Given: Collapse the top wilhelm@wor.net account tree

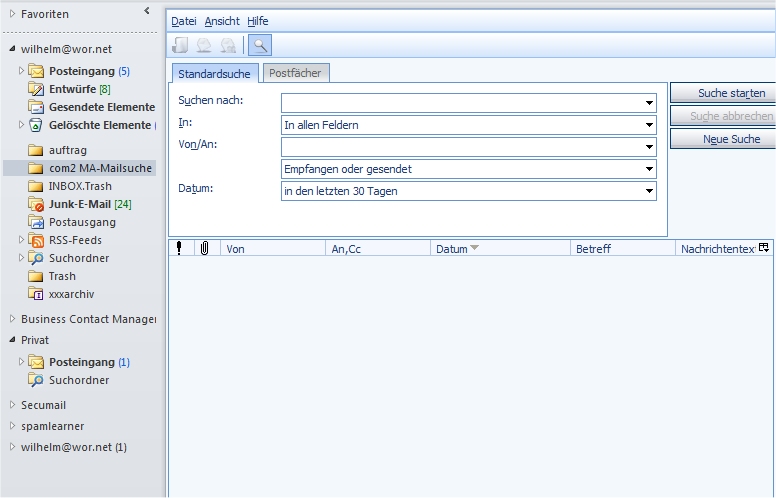Looking at the screenshot, I should pos(12,49).
